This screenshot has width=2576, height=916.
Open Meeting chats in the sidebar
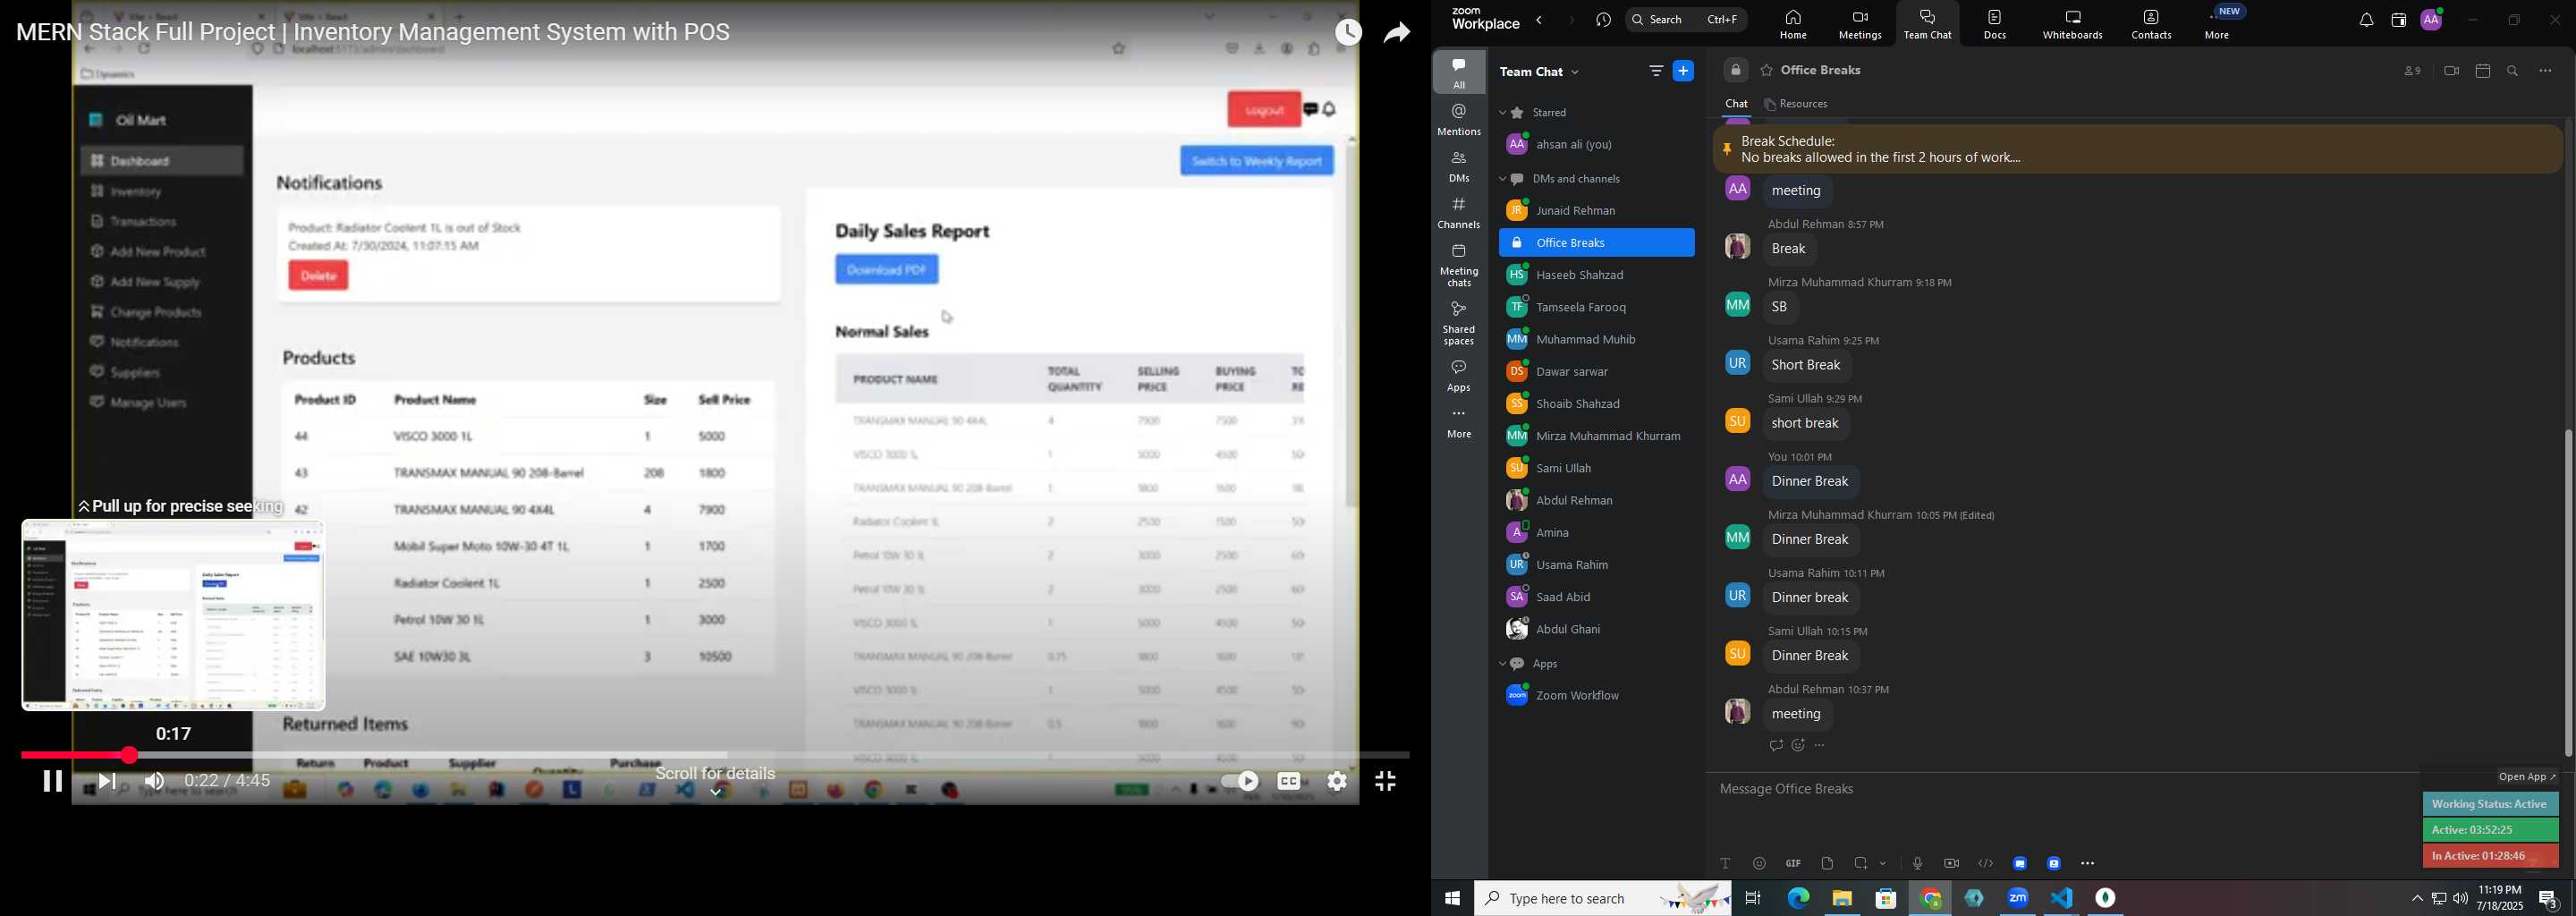pos(1459,265)
